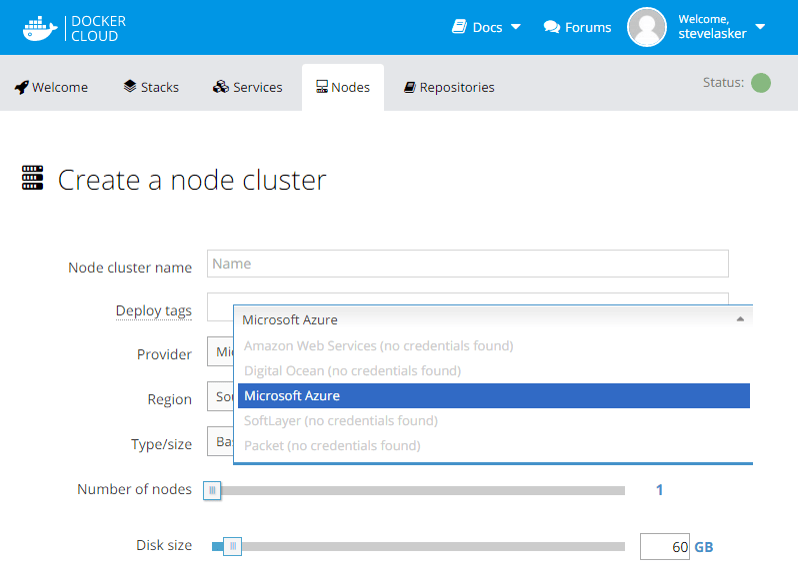The image size is (798, 572).
Task: Click the Repositories book icon
Action: point(410,88)
